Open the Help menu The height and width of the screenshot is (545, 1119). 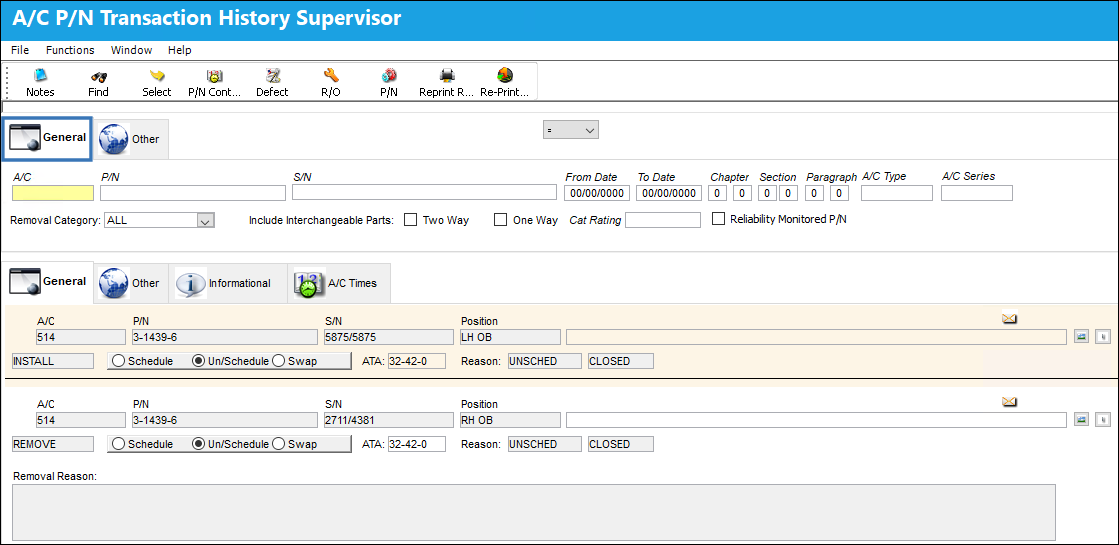(x=180, y=50)
